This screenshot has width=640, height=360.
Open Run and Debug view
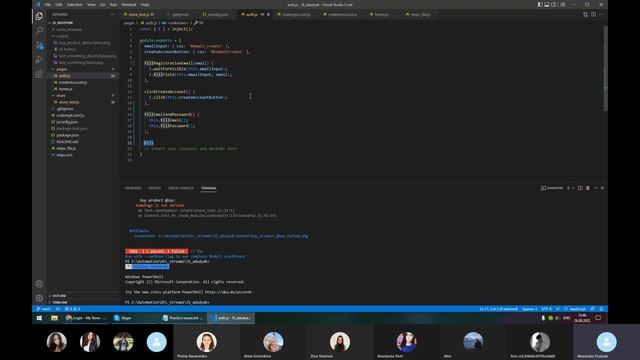39,60
